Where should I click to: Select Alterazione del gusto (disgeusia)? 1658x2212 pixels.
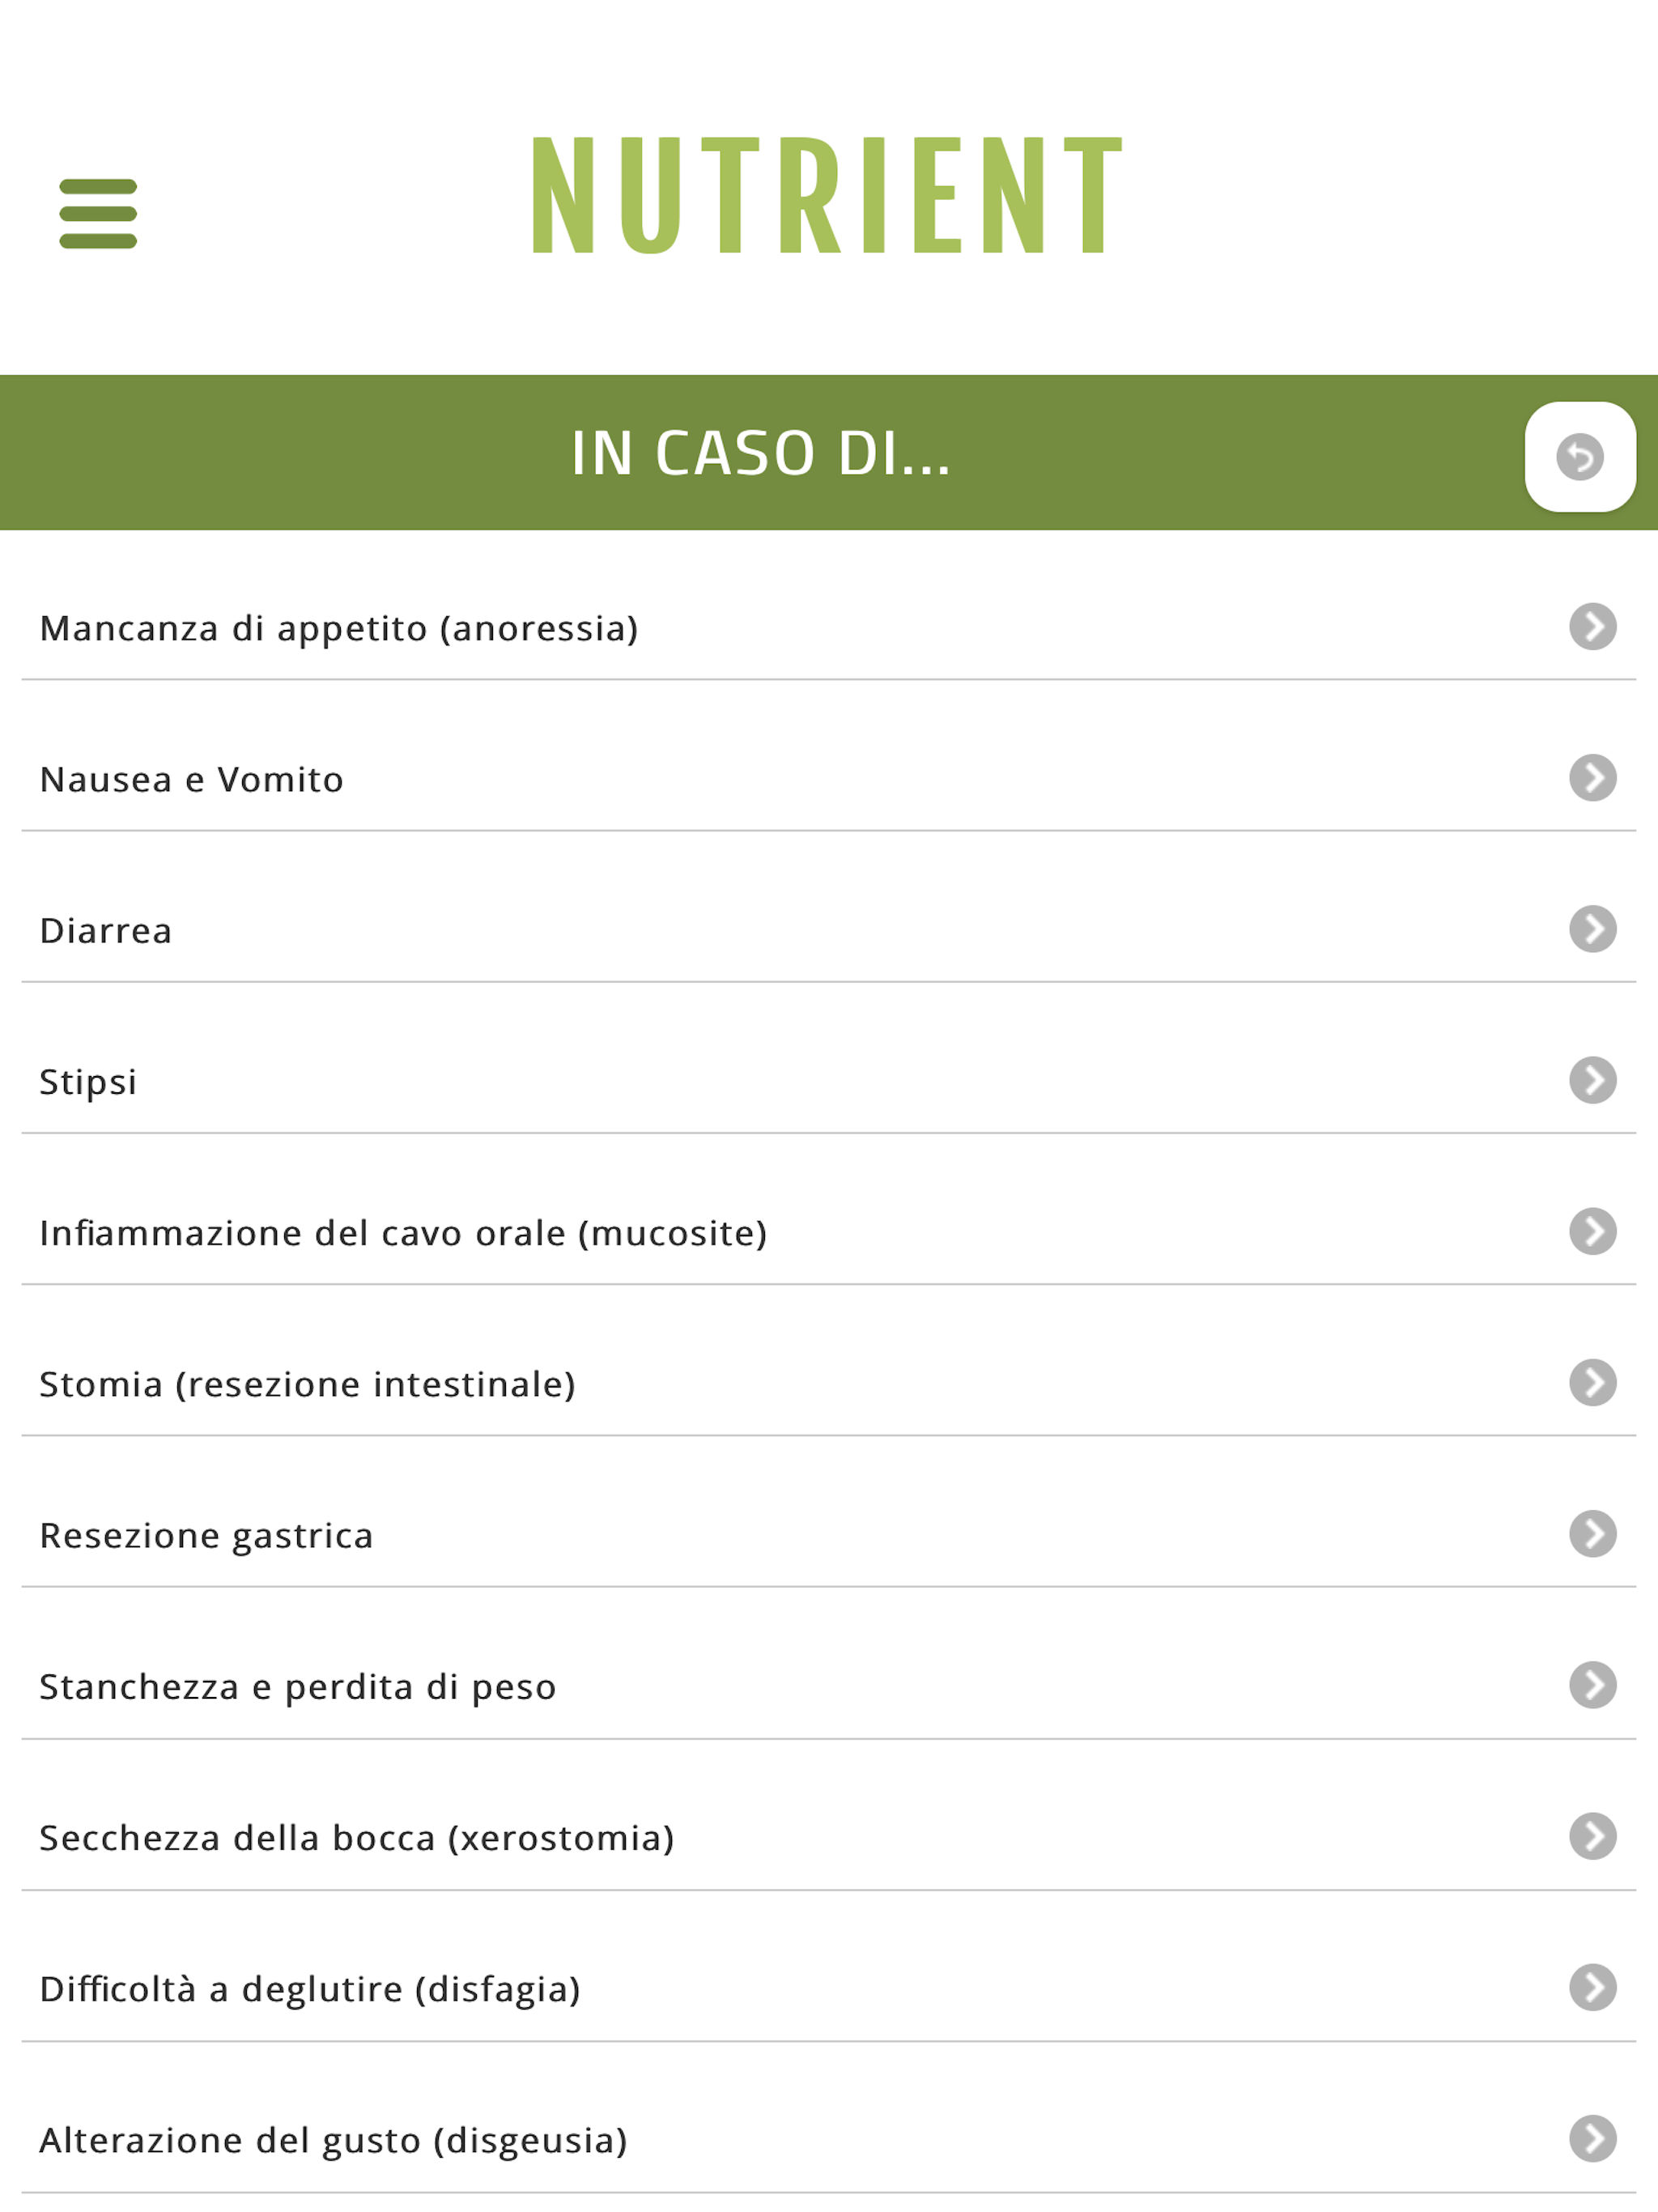click(829, 2140)
